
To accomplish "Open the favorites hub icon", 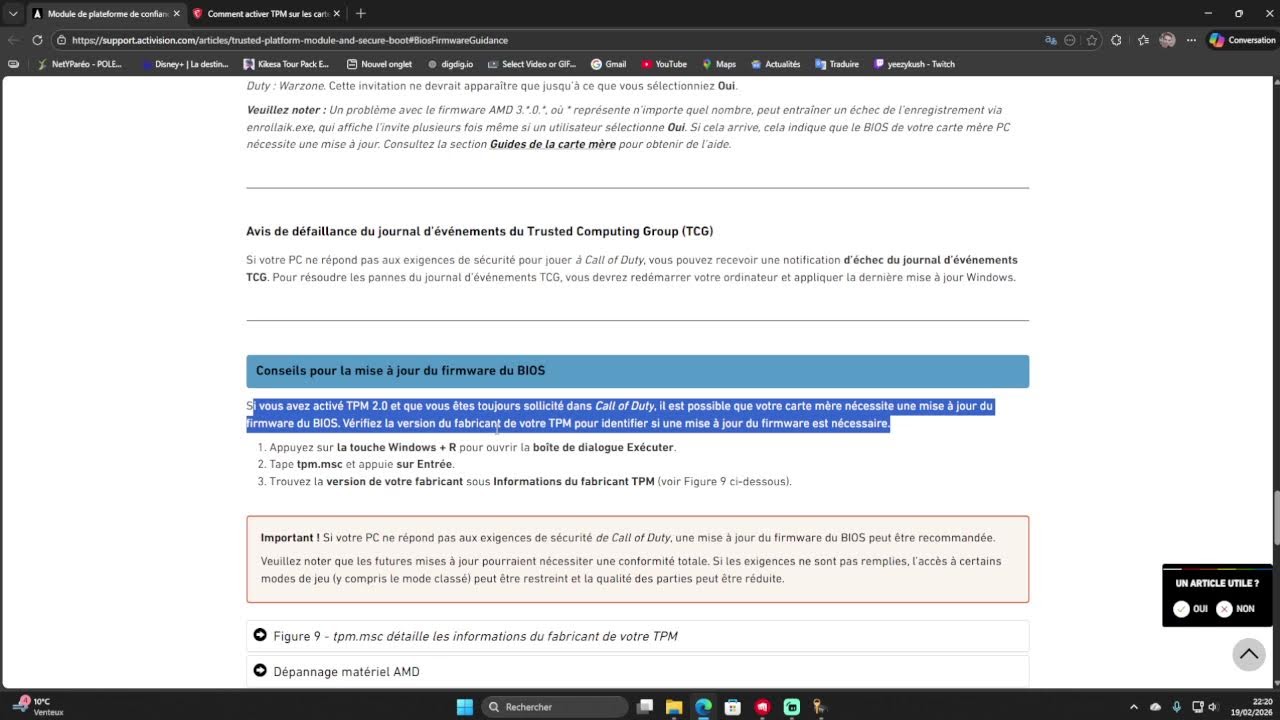I will pyautogui.click(x=1143, y=40).
